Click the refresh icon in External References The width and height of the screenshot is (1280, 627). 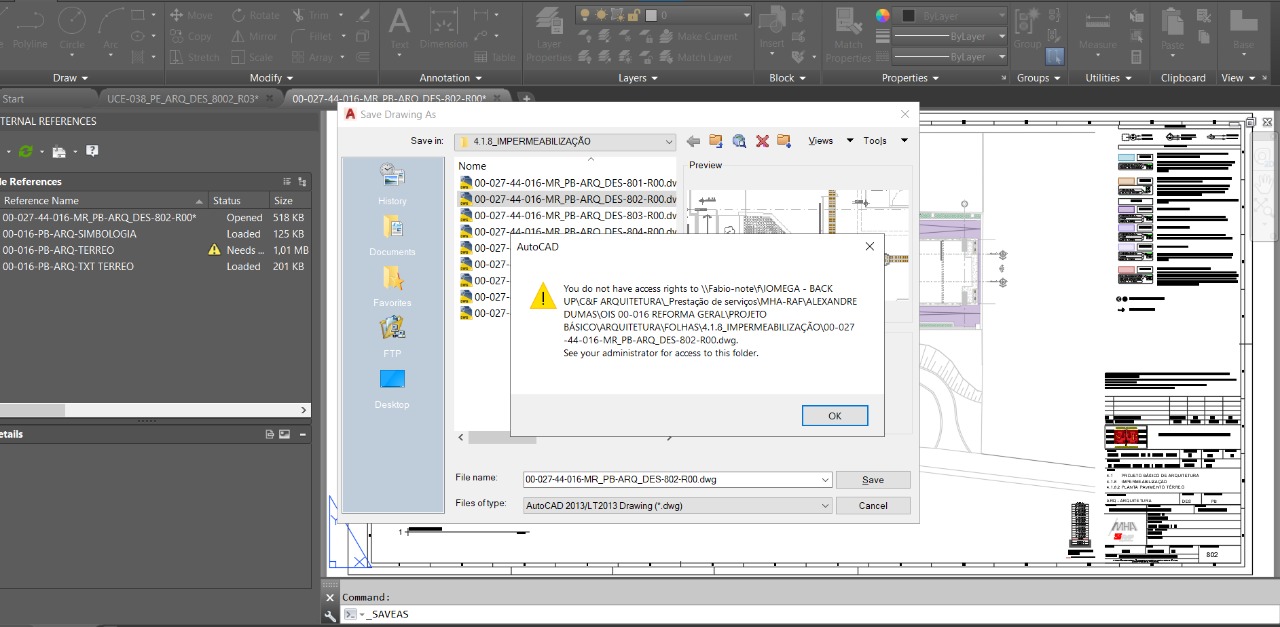(x=26, y=151)
